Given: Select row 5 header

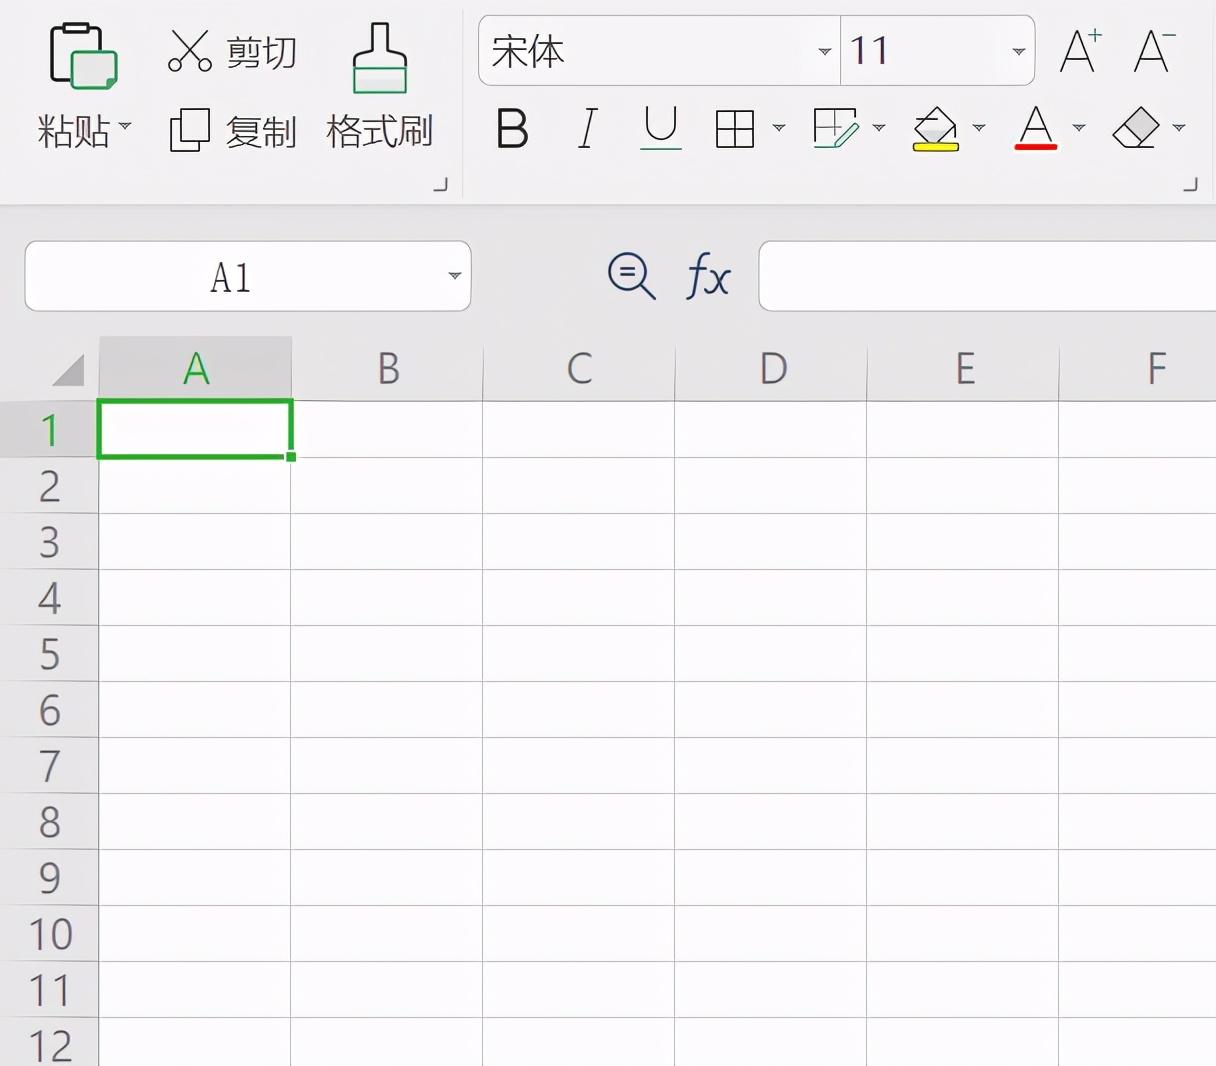Looking at the screenshot, I should (x=49, y=654).
